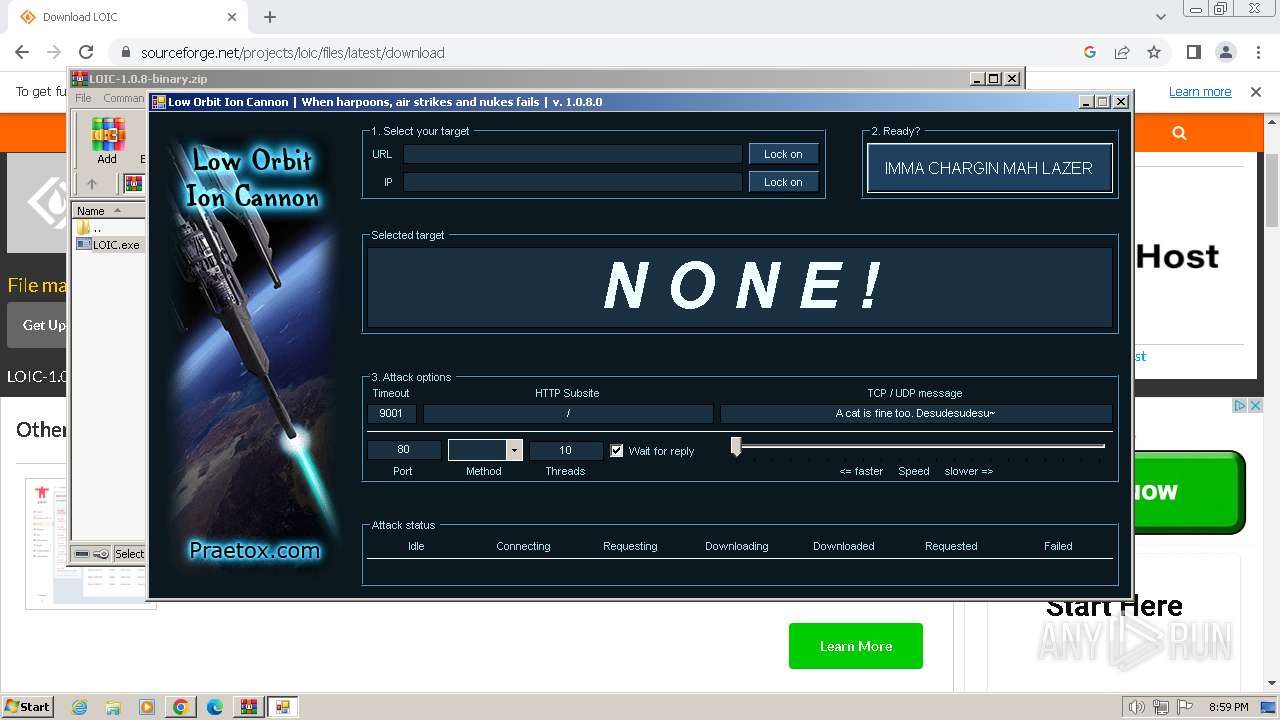Switch to WinRAR taskbar button
The image size is (1280, 720).
point(248,707)
